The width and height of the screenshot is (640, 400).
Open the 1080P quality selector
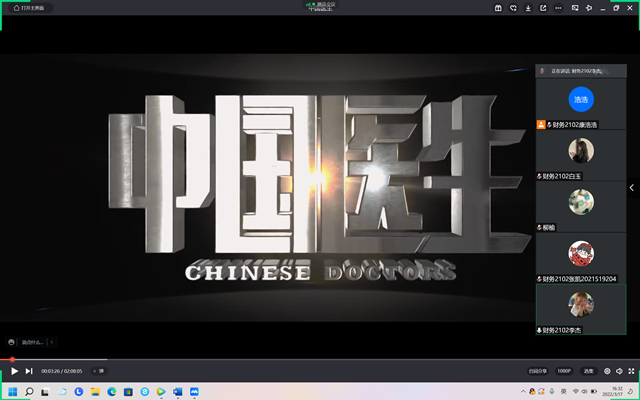(x=564, y=371)
